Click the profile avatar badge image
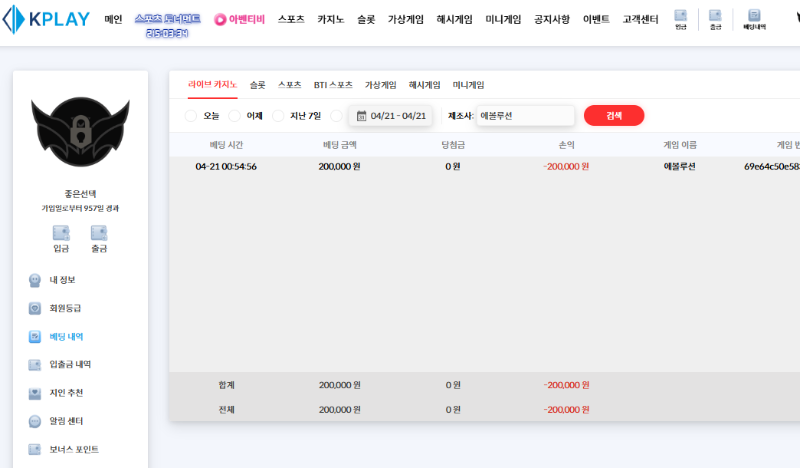 [x=81, y=132]
